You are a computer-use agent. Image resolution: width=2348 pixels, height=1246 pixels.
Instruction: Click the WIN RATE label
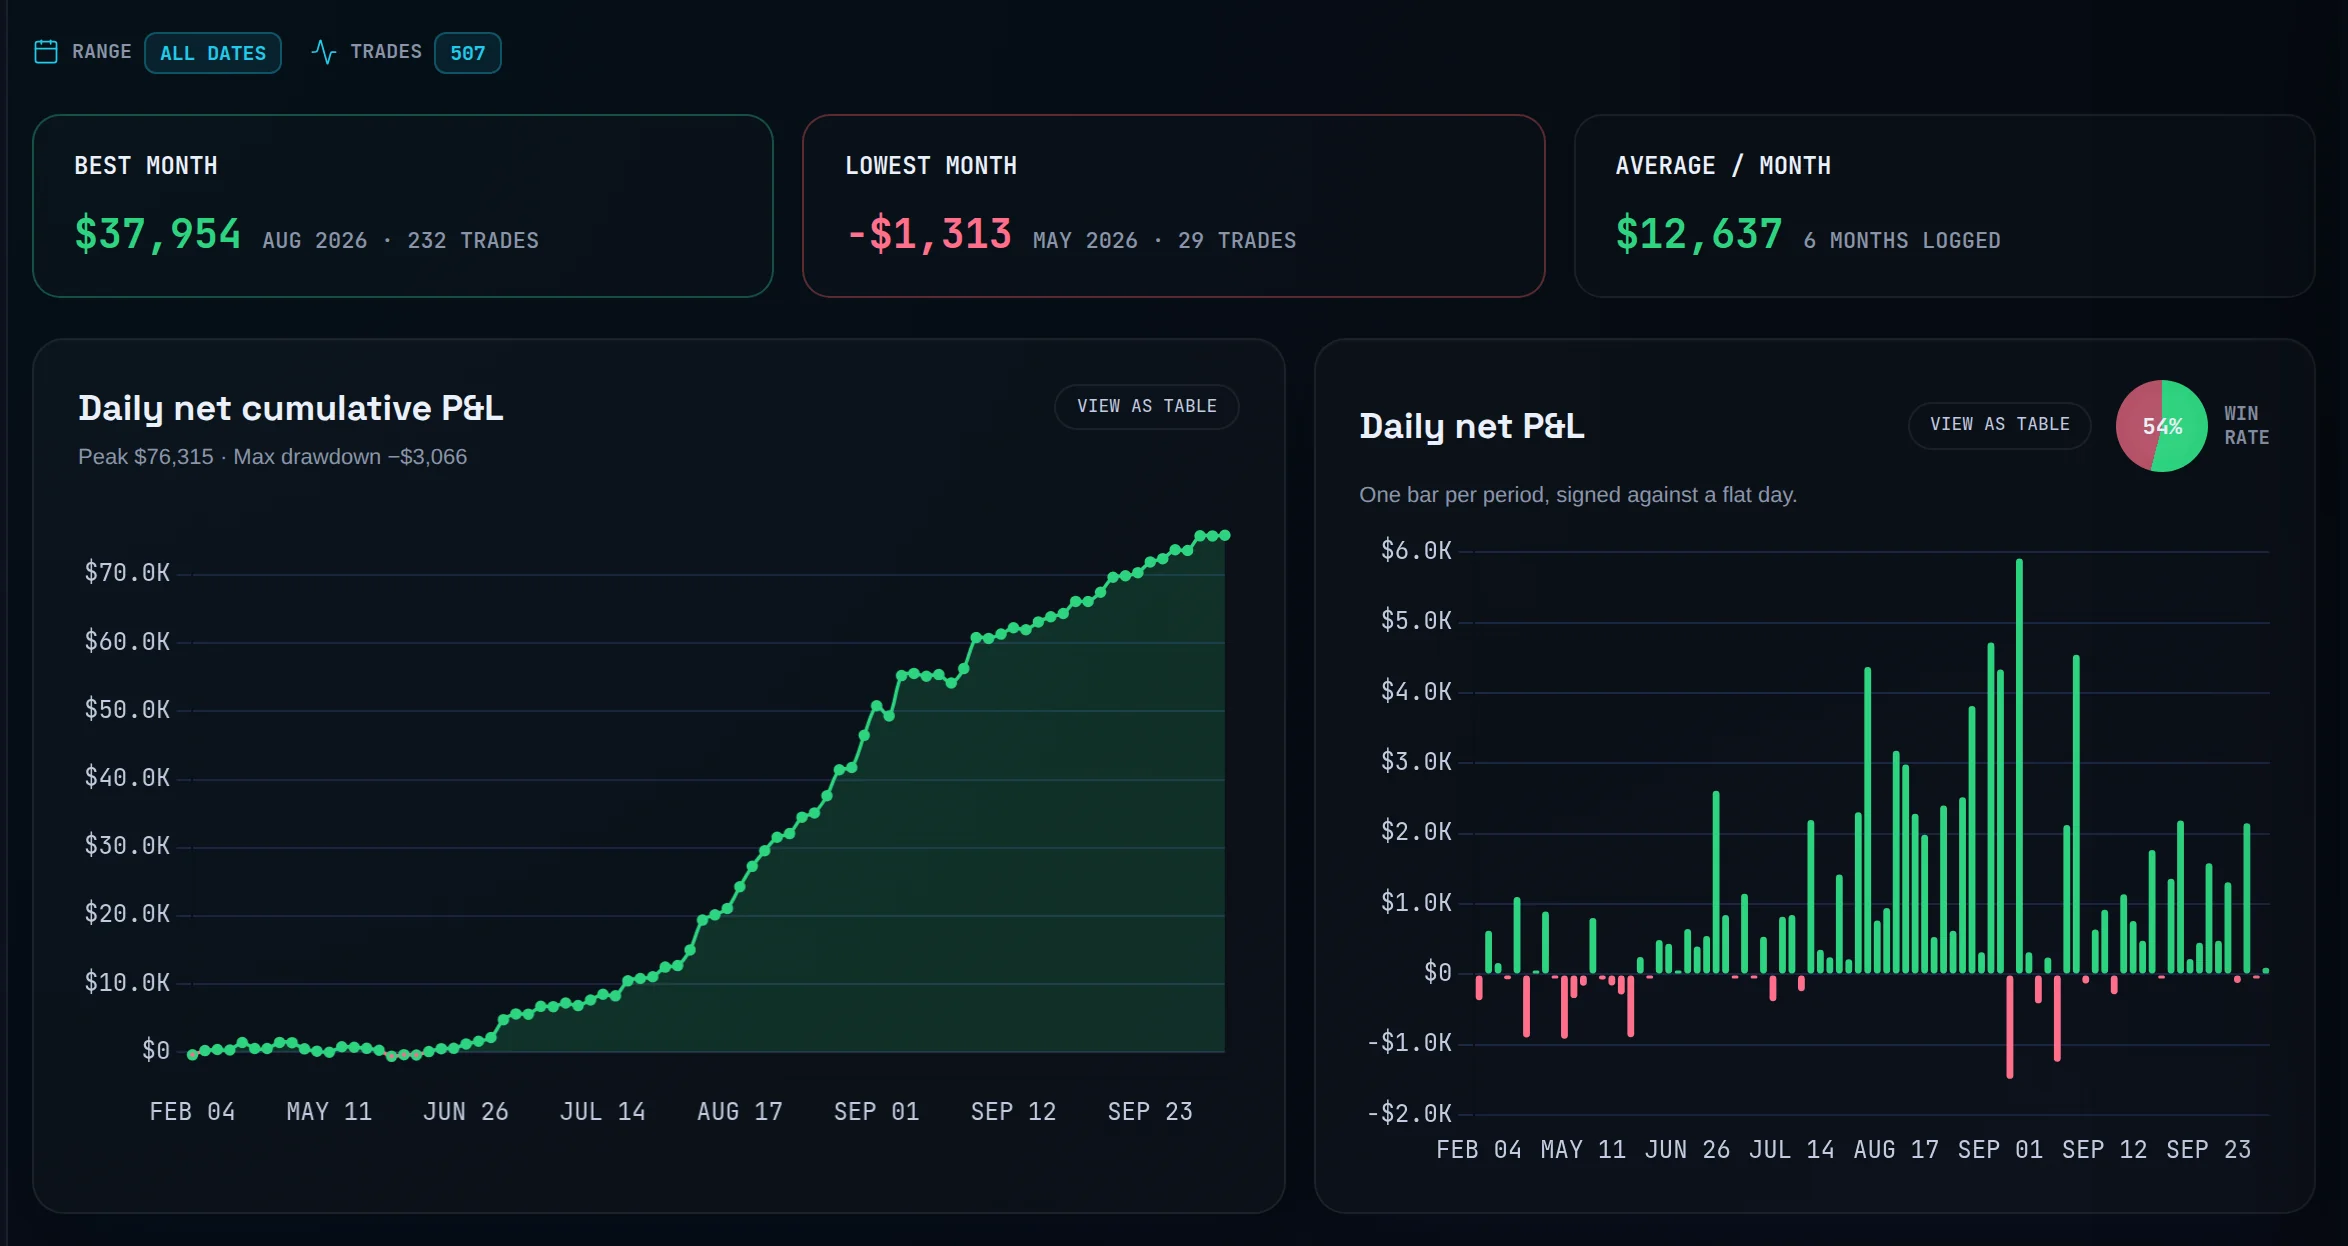tap(2246, 425)
